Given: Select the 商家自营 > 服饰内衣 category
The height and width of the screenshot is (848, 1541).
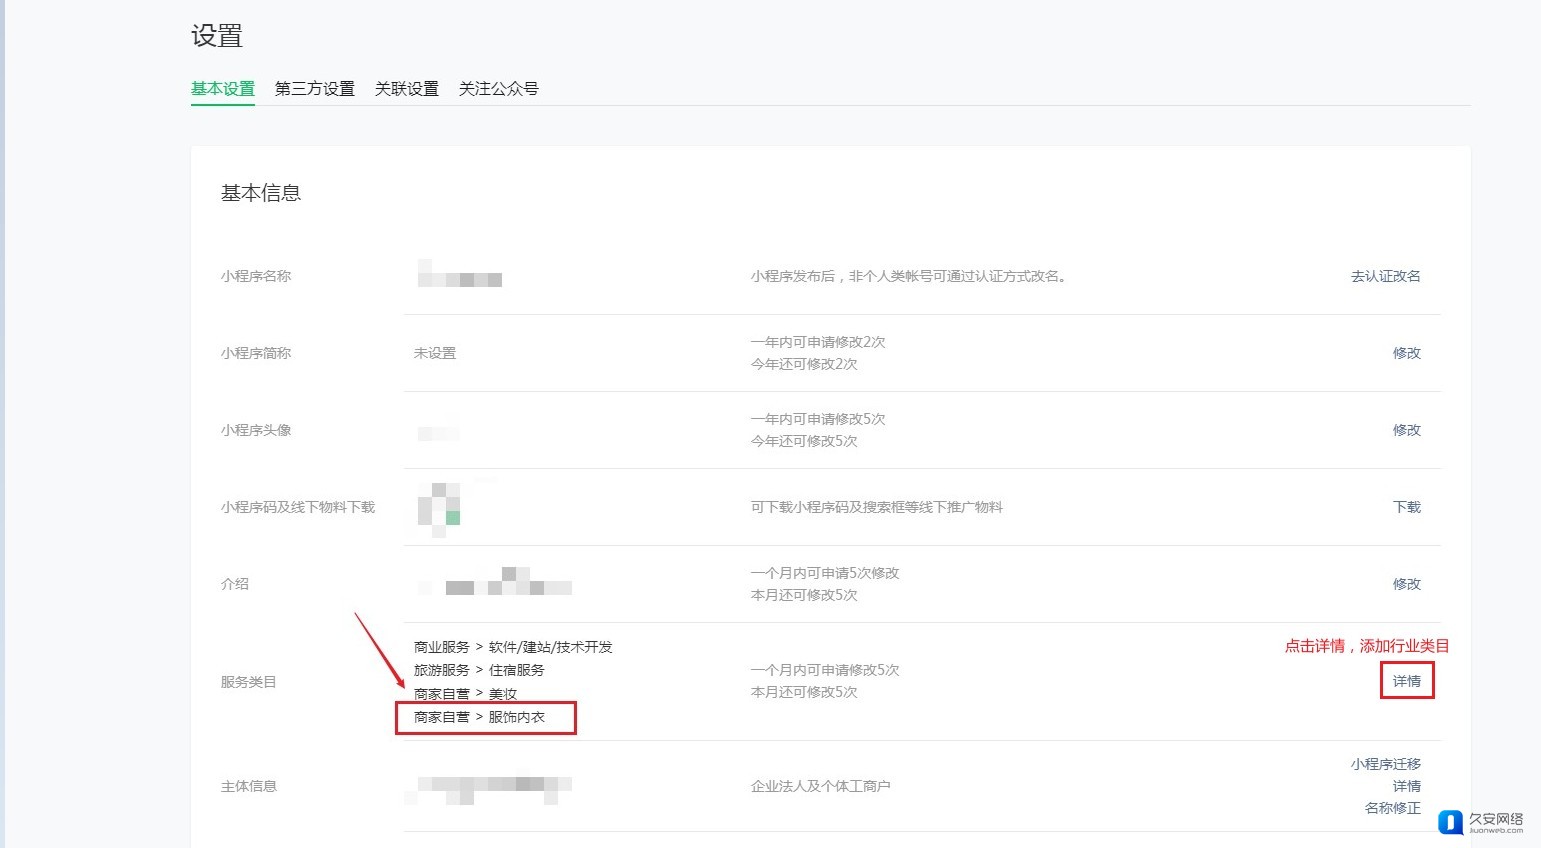Looking at the screenshot, I should 480,717.
